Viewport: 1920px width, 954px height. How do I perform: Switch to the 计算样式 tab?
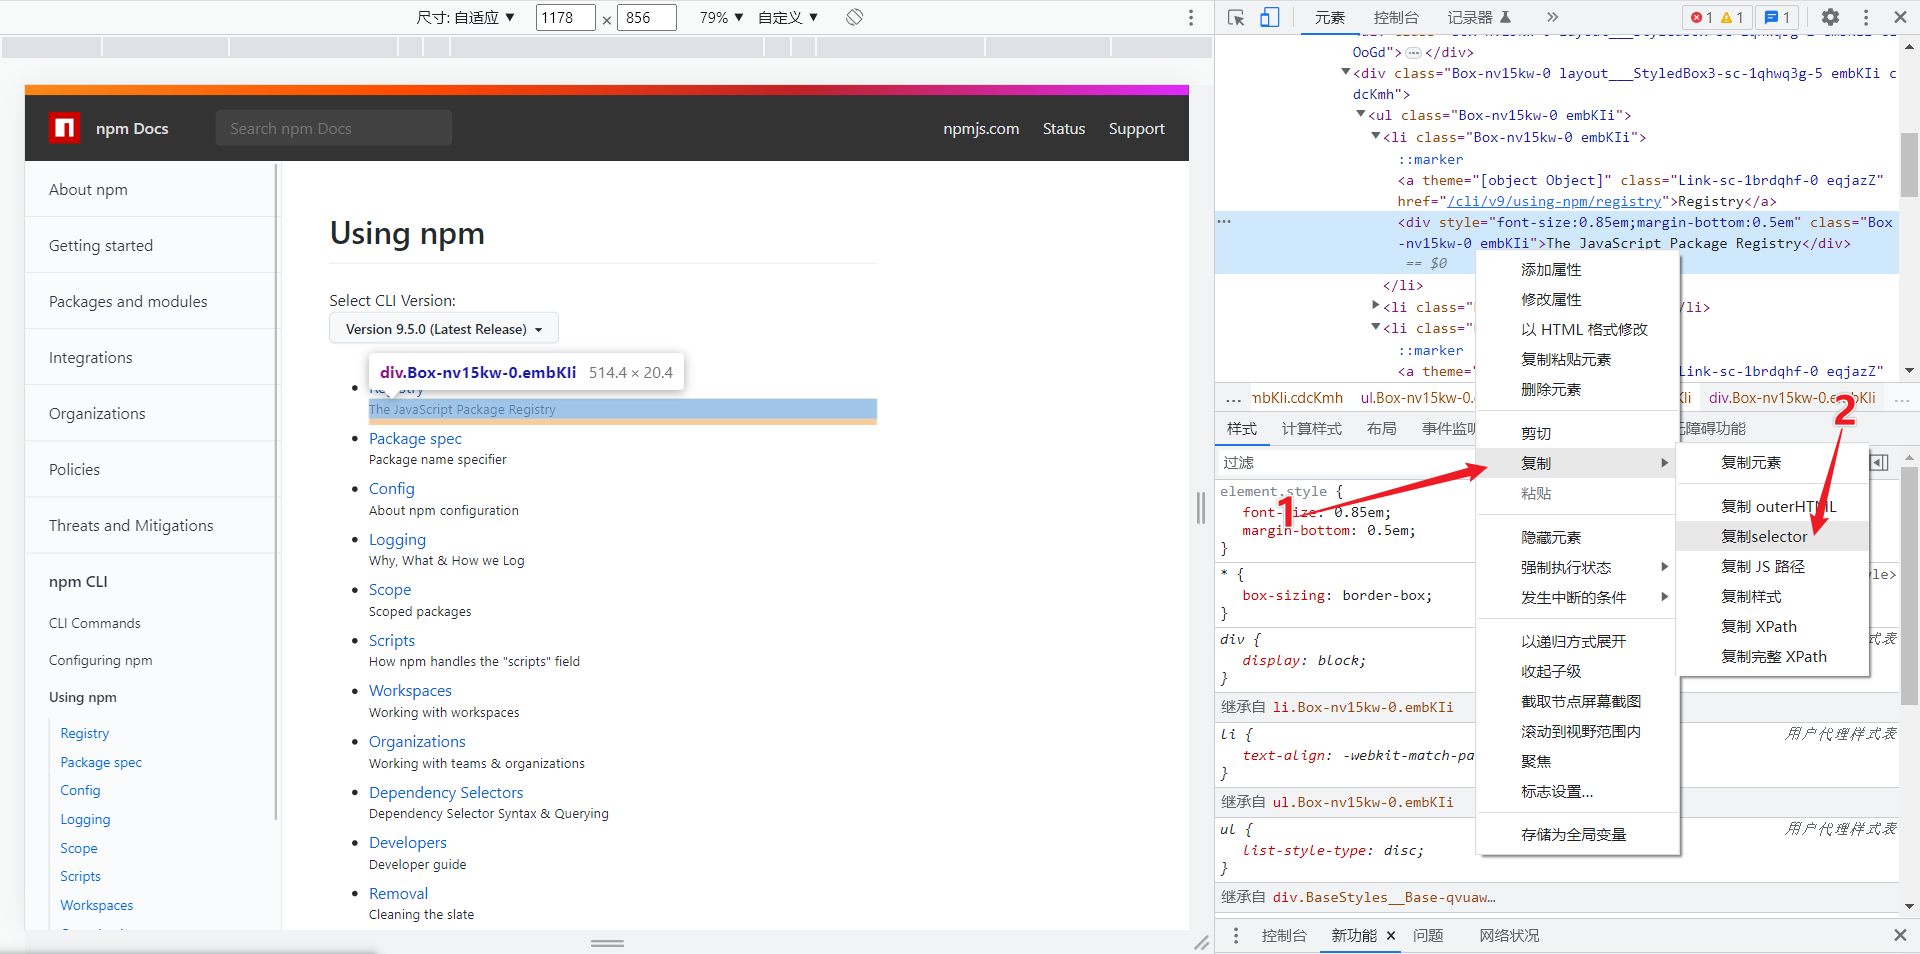[x=1312, y=428]
